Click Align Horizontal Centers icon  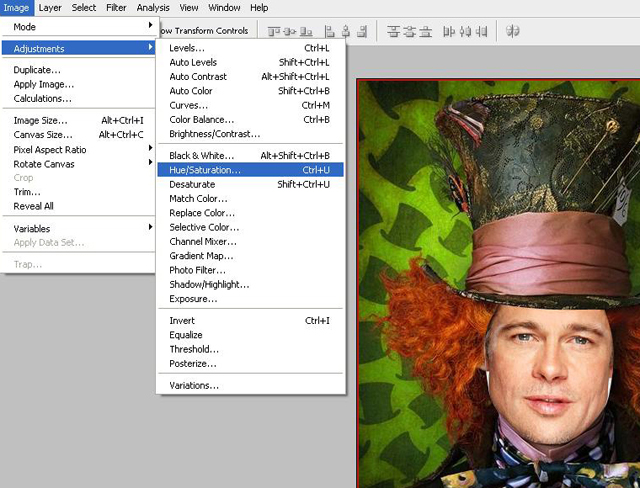pyautogui.click(x=346, y=31)
